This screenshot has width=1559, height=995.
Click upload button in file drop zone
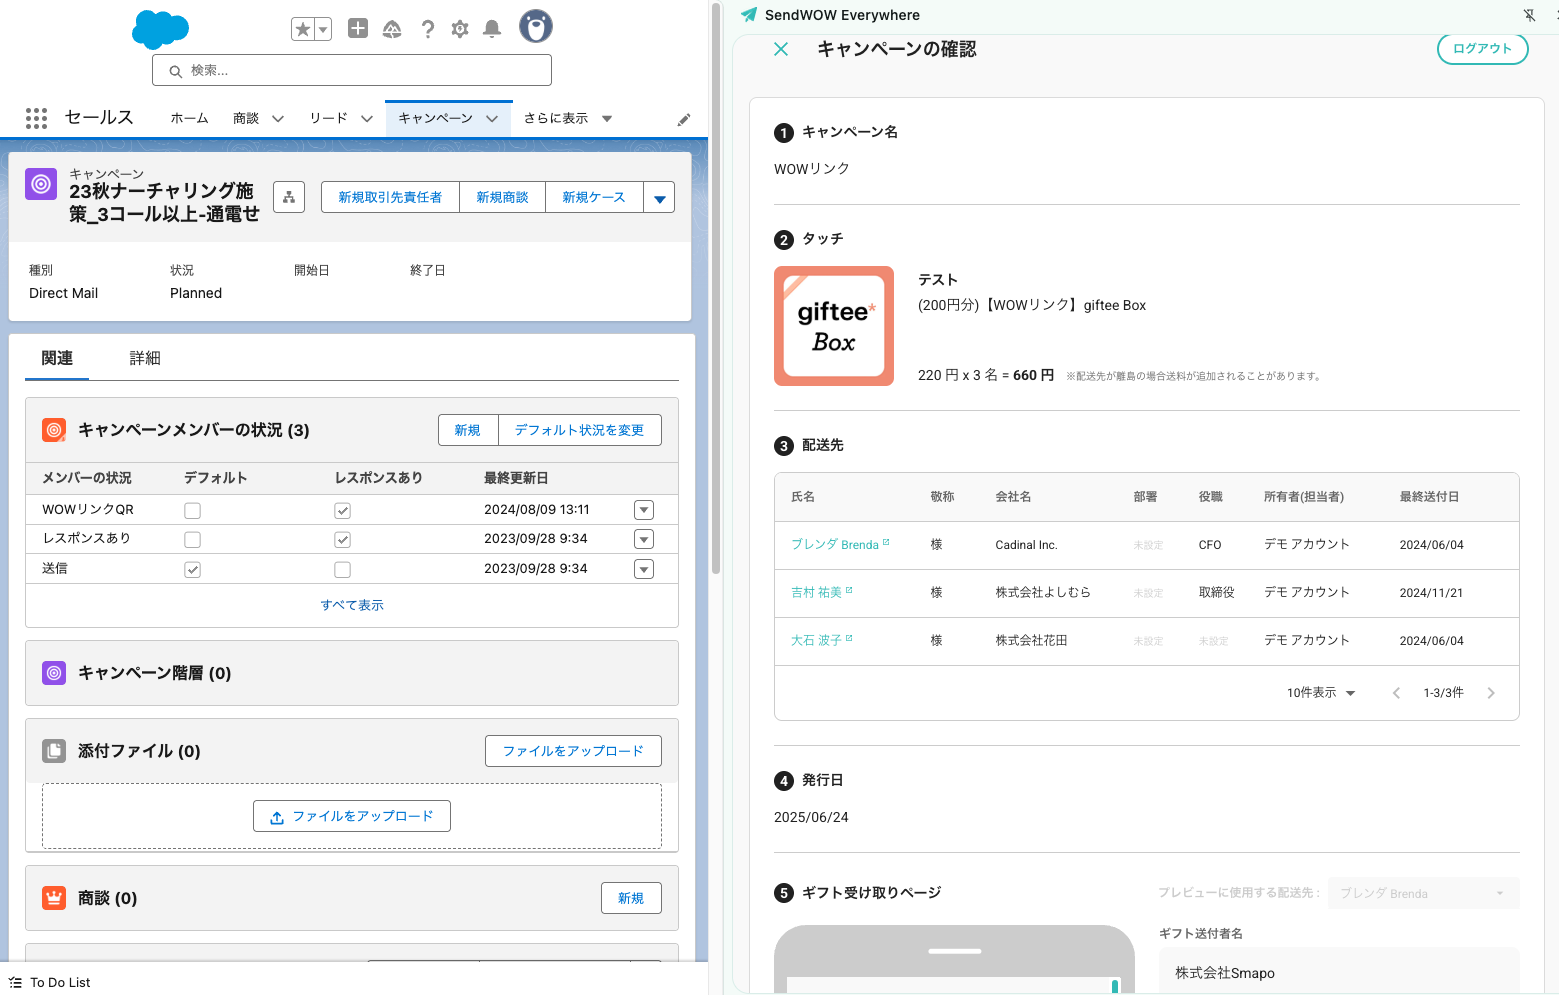352,816
